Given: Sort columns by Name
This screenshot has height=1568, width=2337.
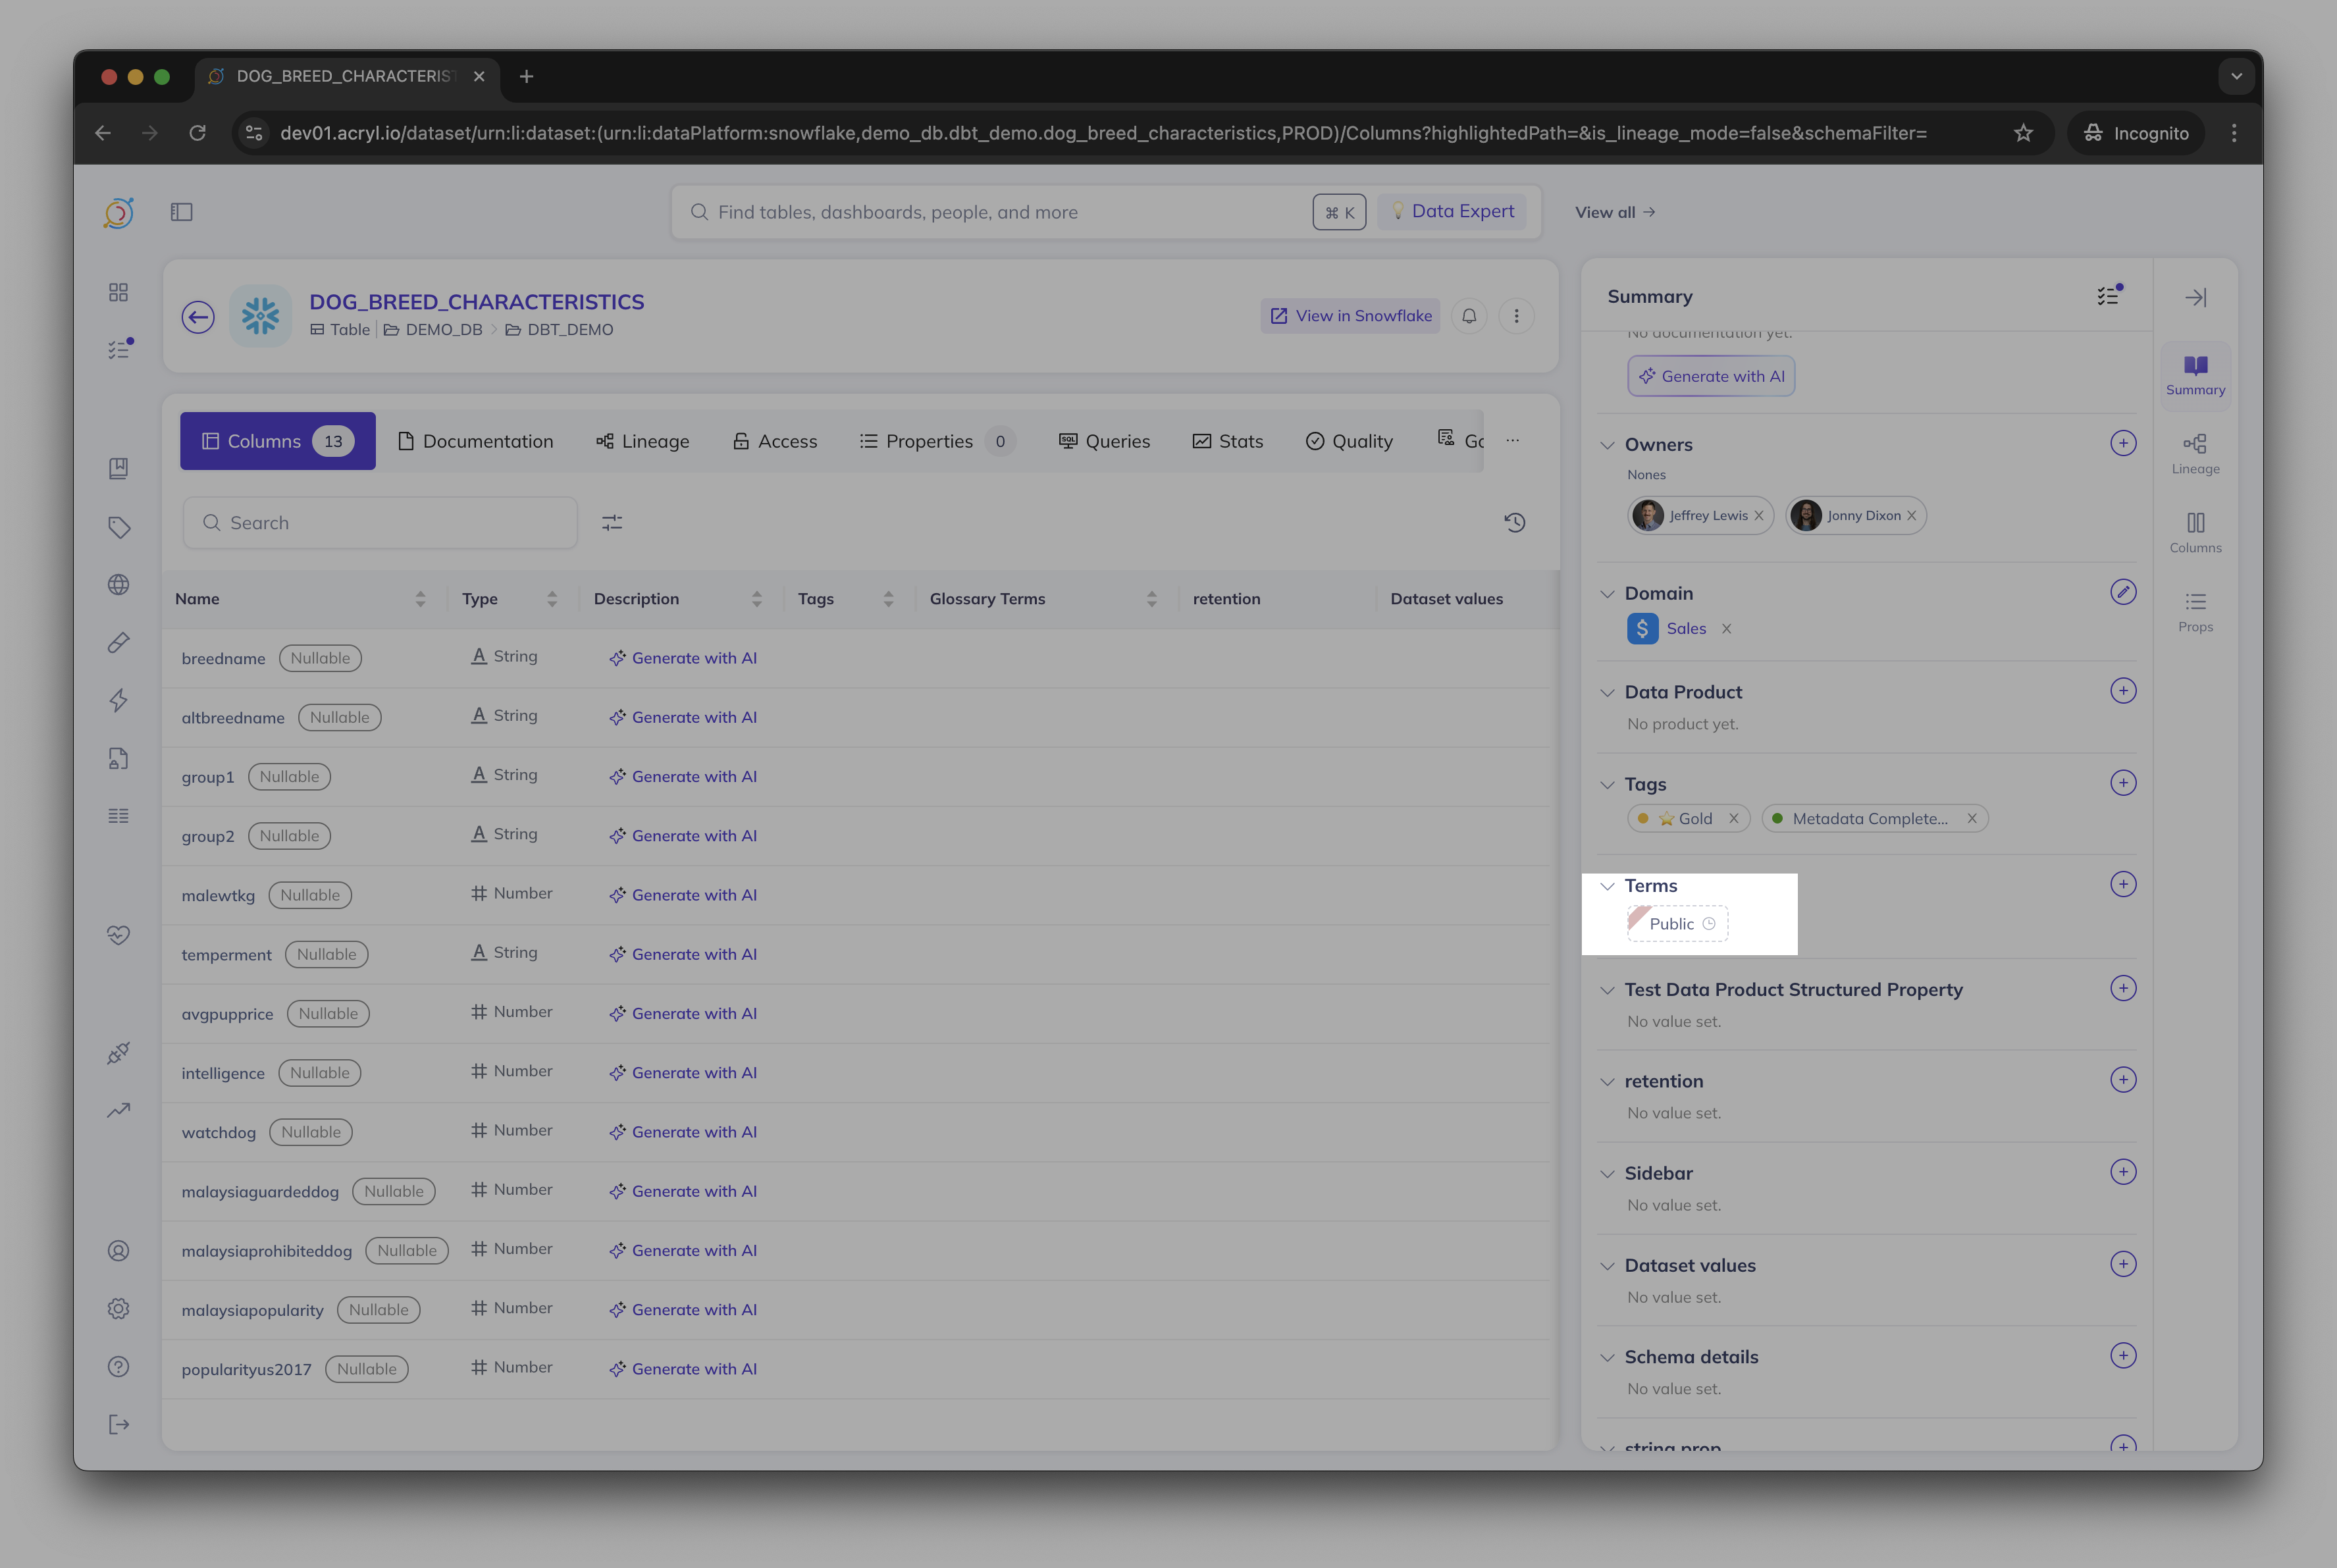Looking at the screenshot, I should 420,598.
